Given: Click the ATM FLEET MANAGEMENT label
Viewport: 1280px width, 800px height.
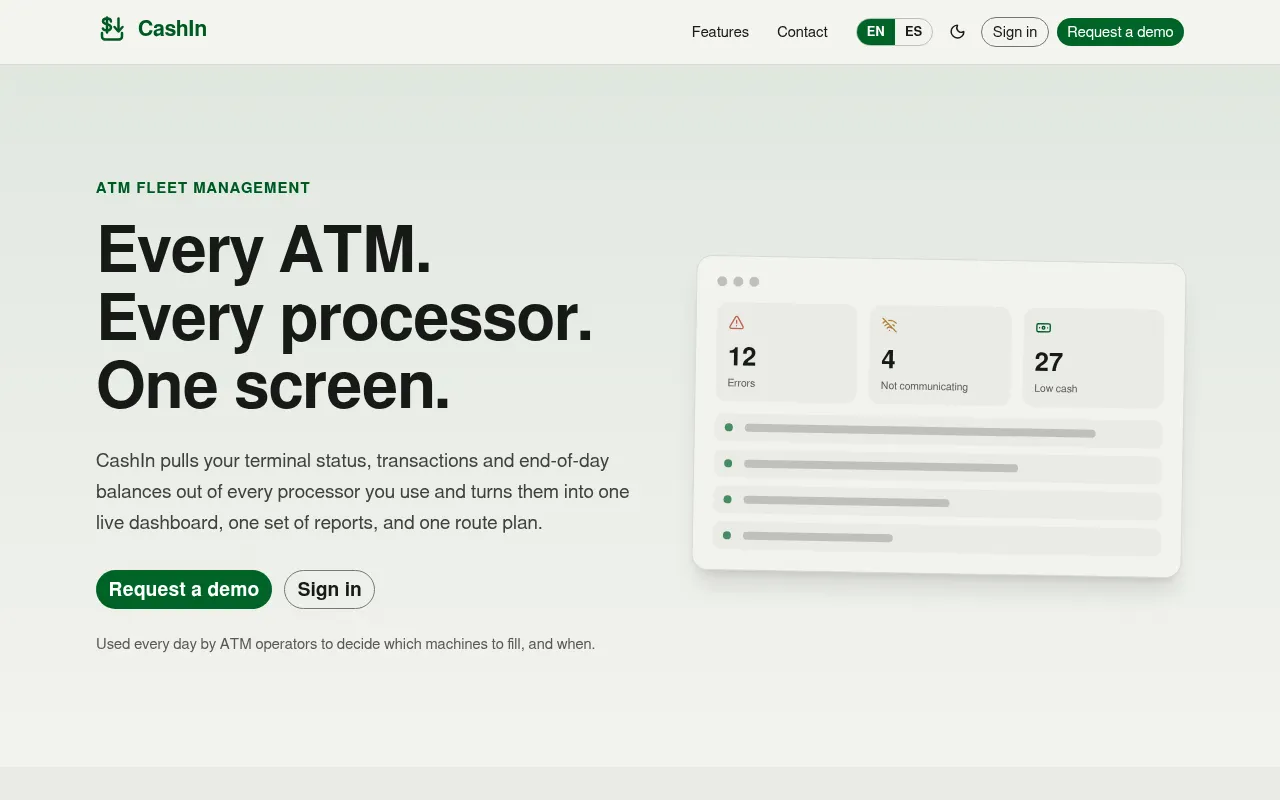Looking at the screenshot, I should point(203,188).
